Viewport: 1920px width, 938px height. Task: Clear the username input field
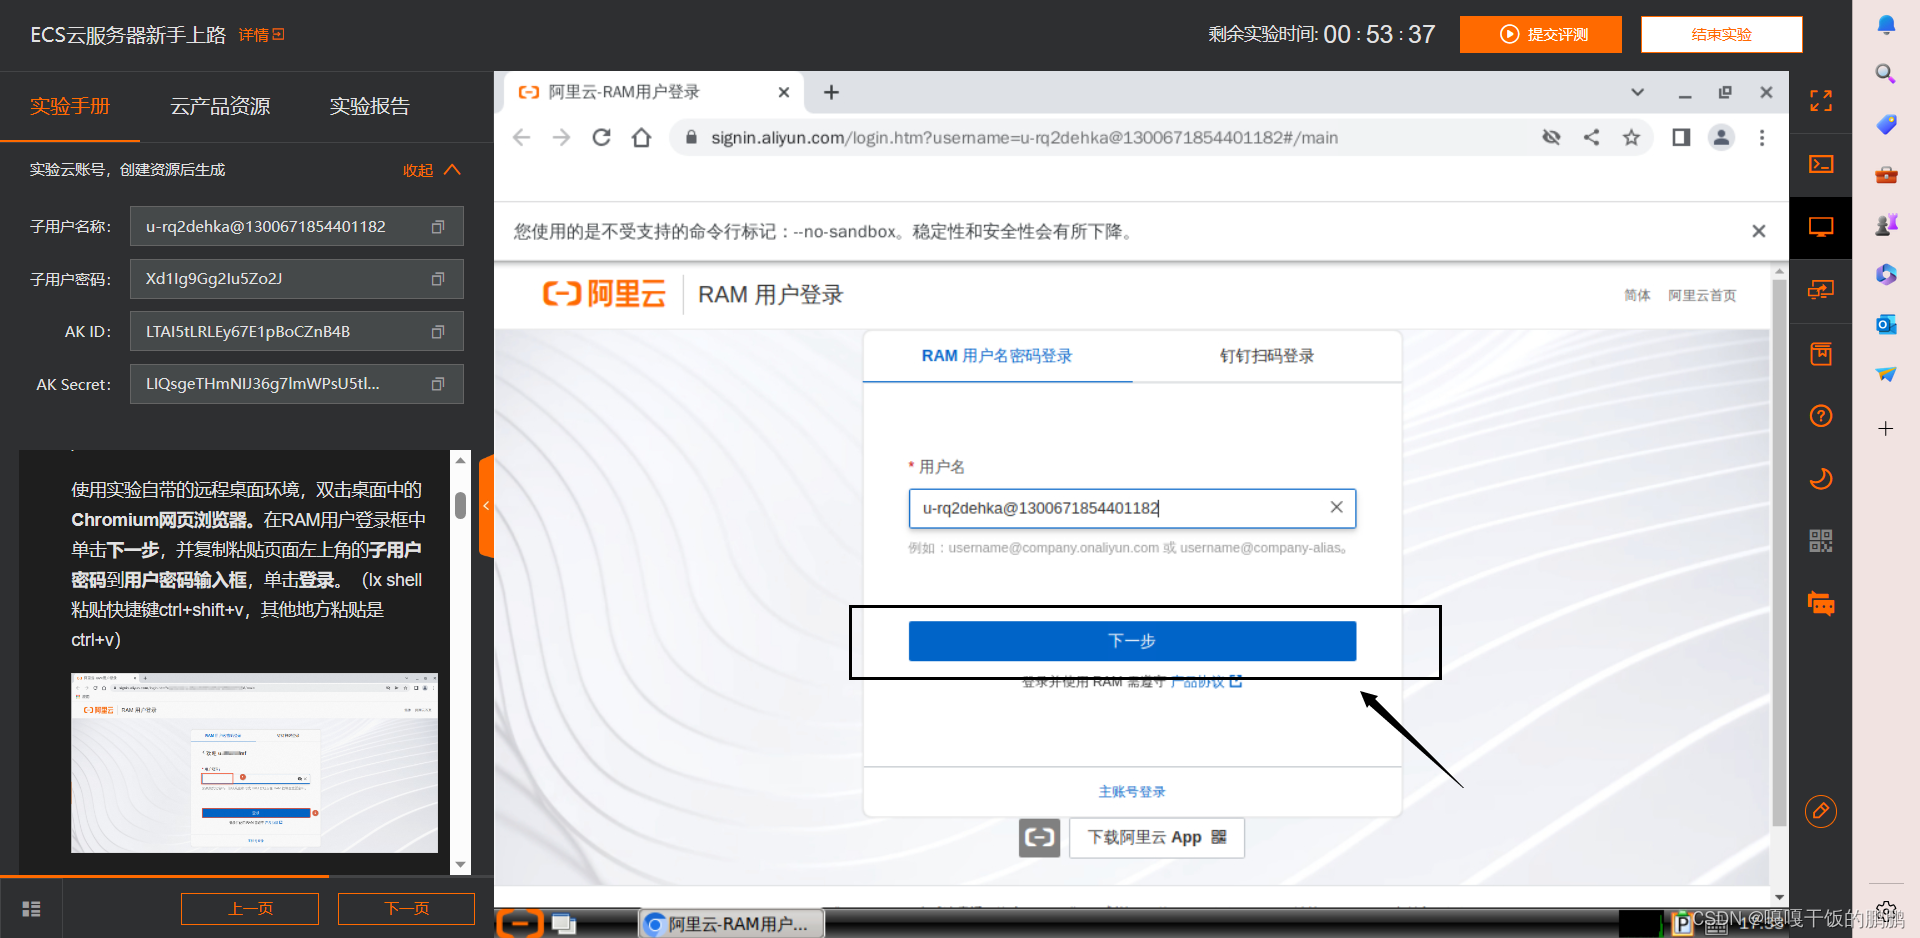[1336, 508]
